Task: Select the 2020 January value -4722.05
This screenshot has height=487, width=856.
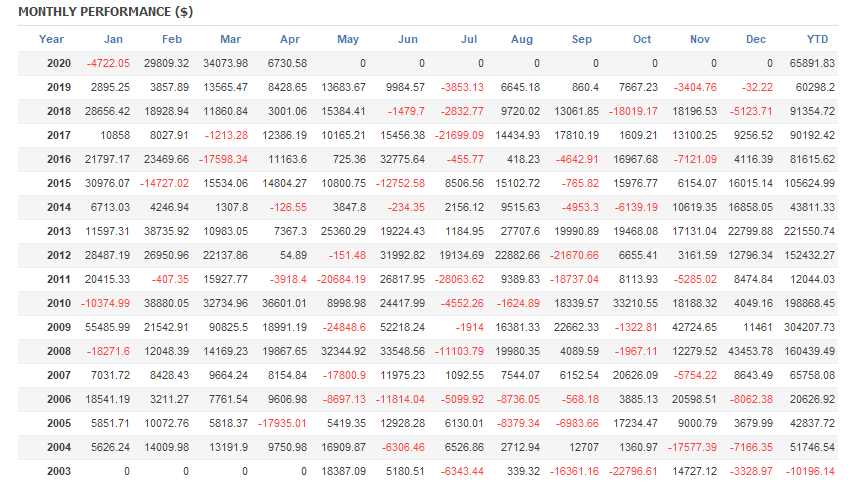Action: click(108, 63)
